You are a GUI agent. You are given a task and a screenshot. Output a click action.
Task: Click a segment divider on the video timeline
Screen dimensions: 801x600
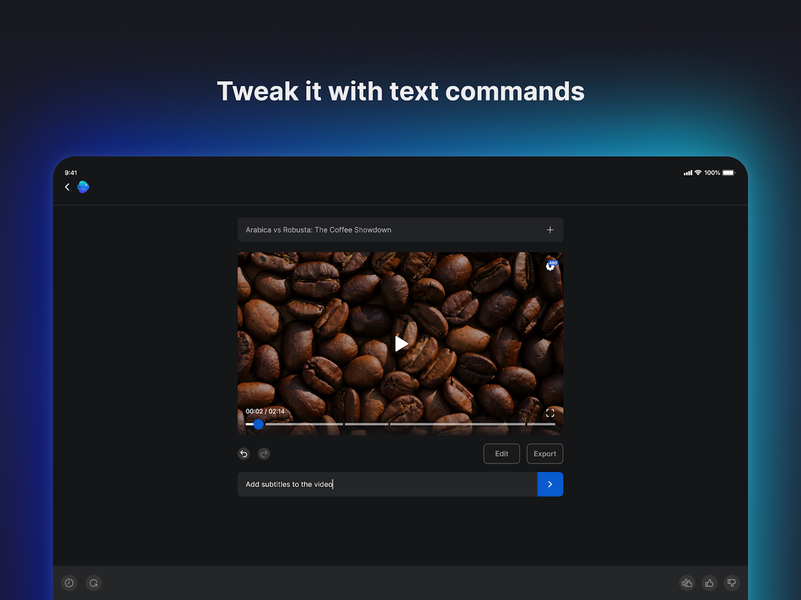(344, 424)
